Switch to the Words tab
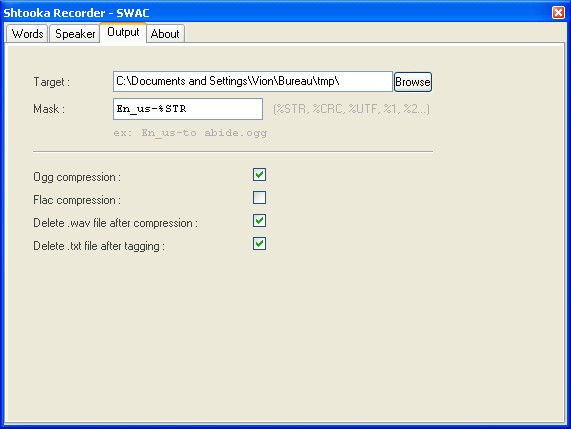The height and width of the screenshot is (429, 571). point(27,34)
